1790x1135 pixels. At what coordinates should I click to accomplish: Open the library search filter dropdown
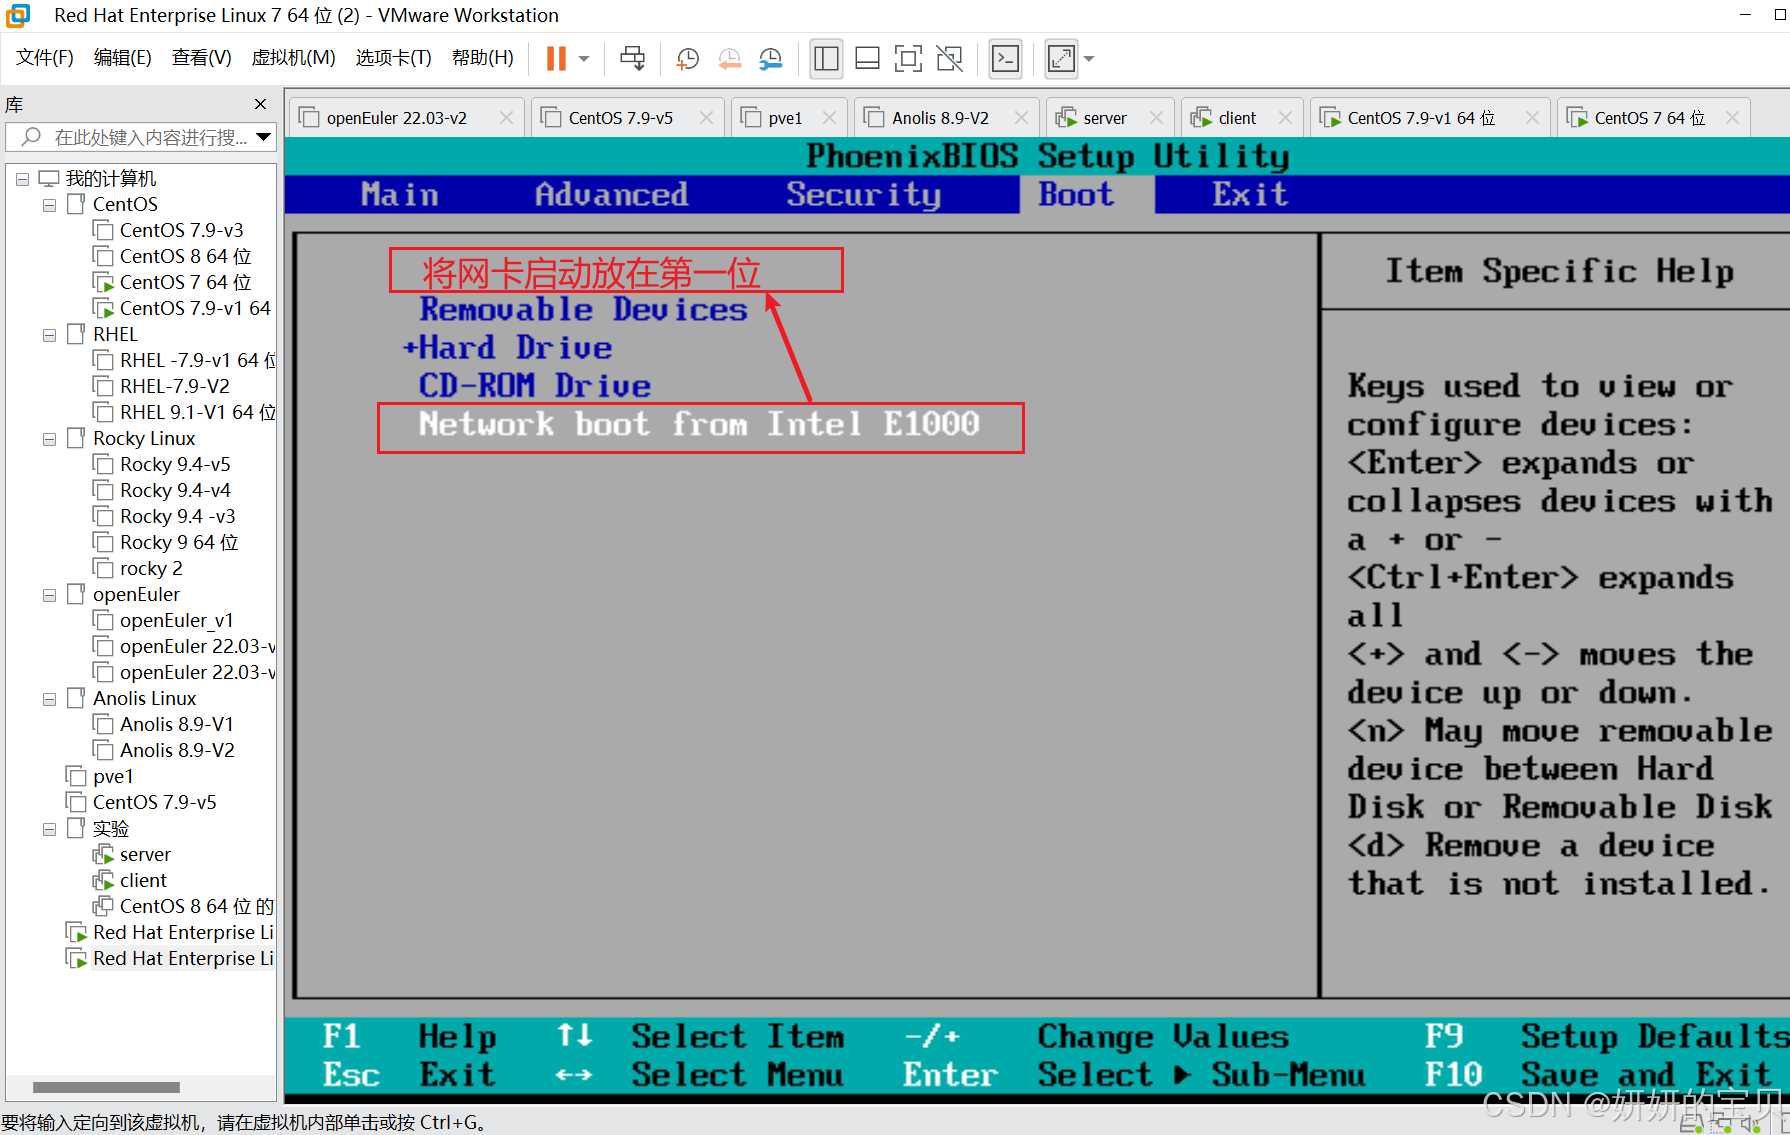[263, 137]
